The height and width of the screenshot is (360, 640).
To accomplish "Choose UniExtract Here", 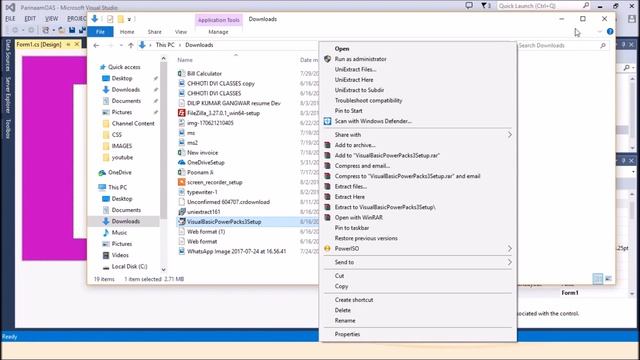I will [353, 80].
